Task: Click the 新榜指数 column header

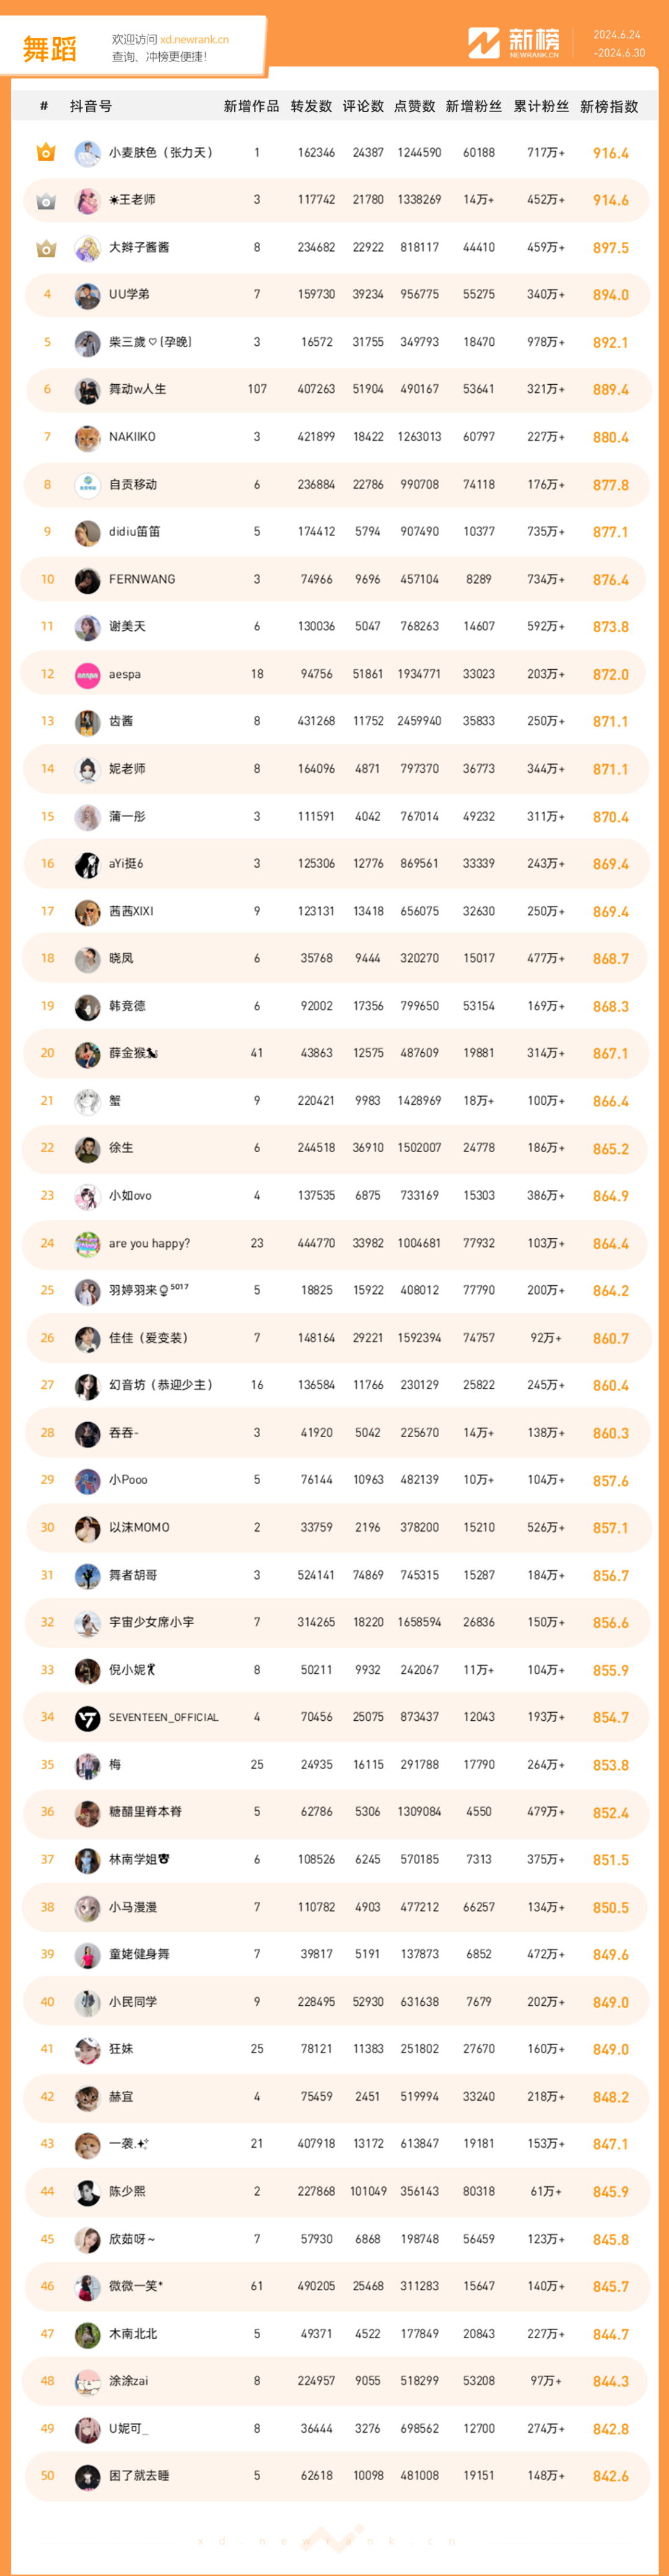Action: pyautogui.click(x=609, y=106)
